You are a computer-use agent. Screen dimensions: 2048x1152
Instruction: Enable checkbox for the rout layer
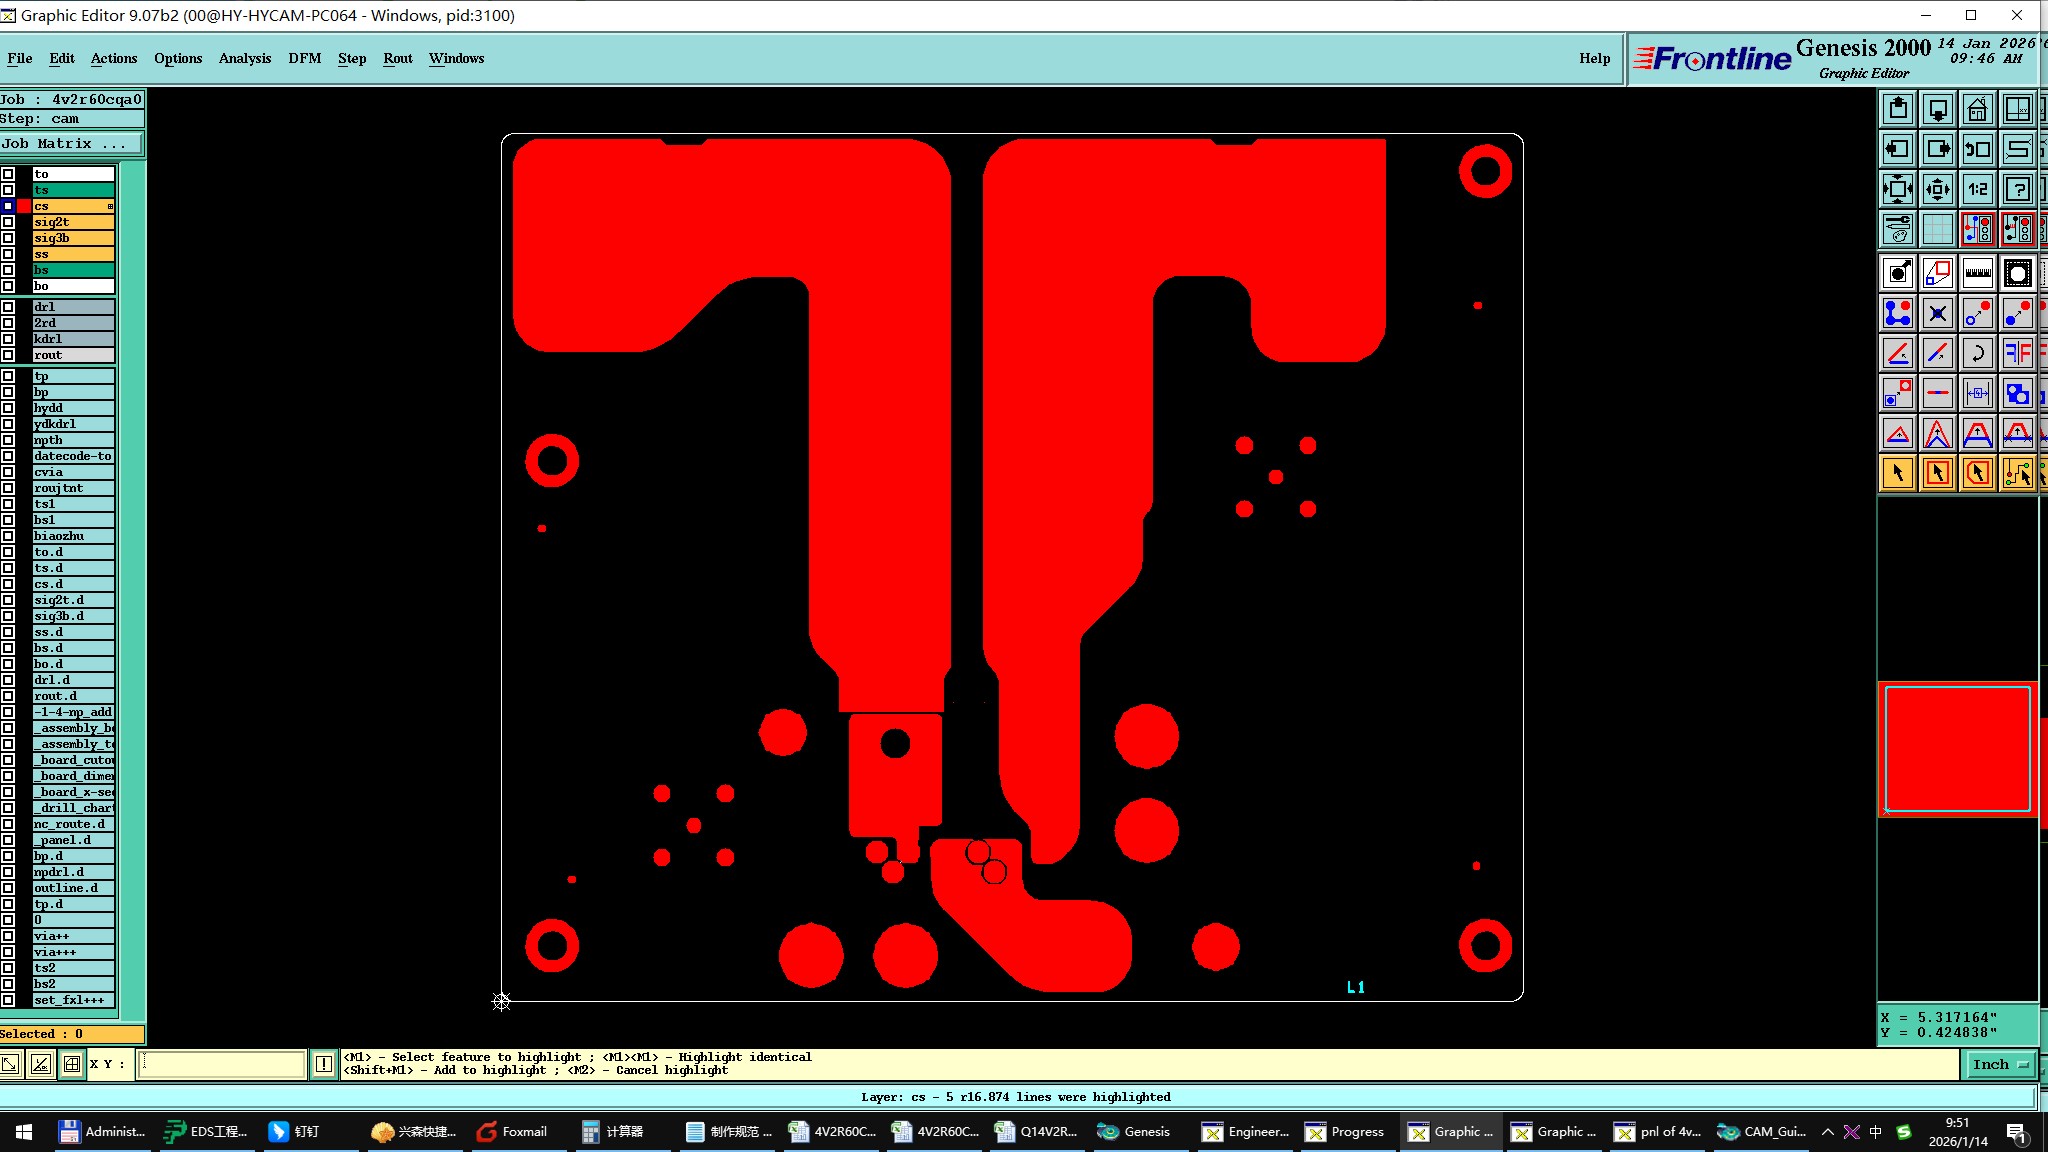pos(8,355)
